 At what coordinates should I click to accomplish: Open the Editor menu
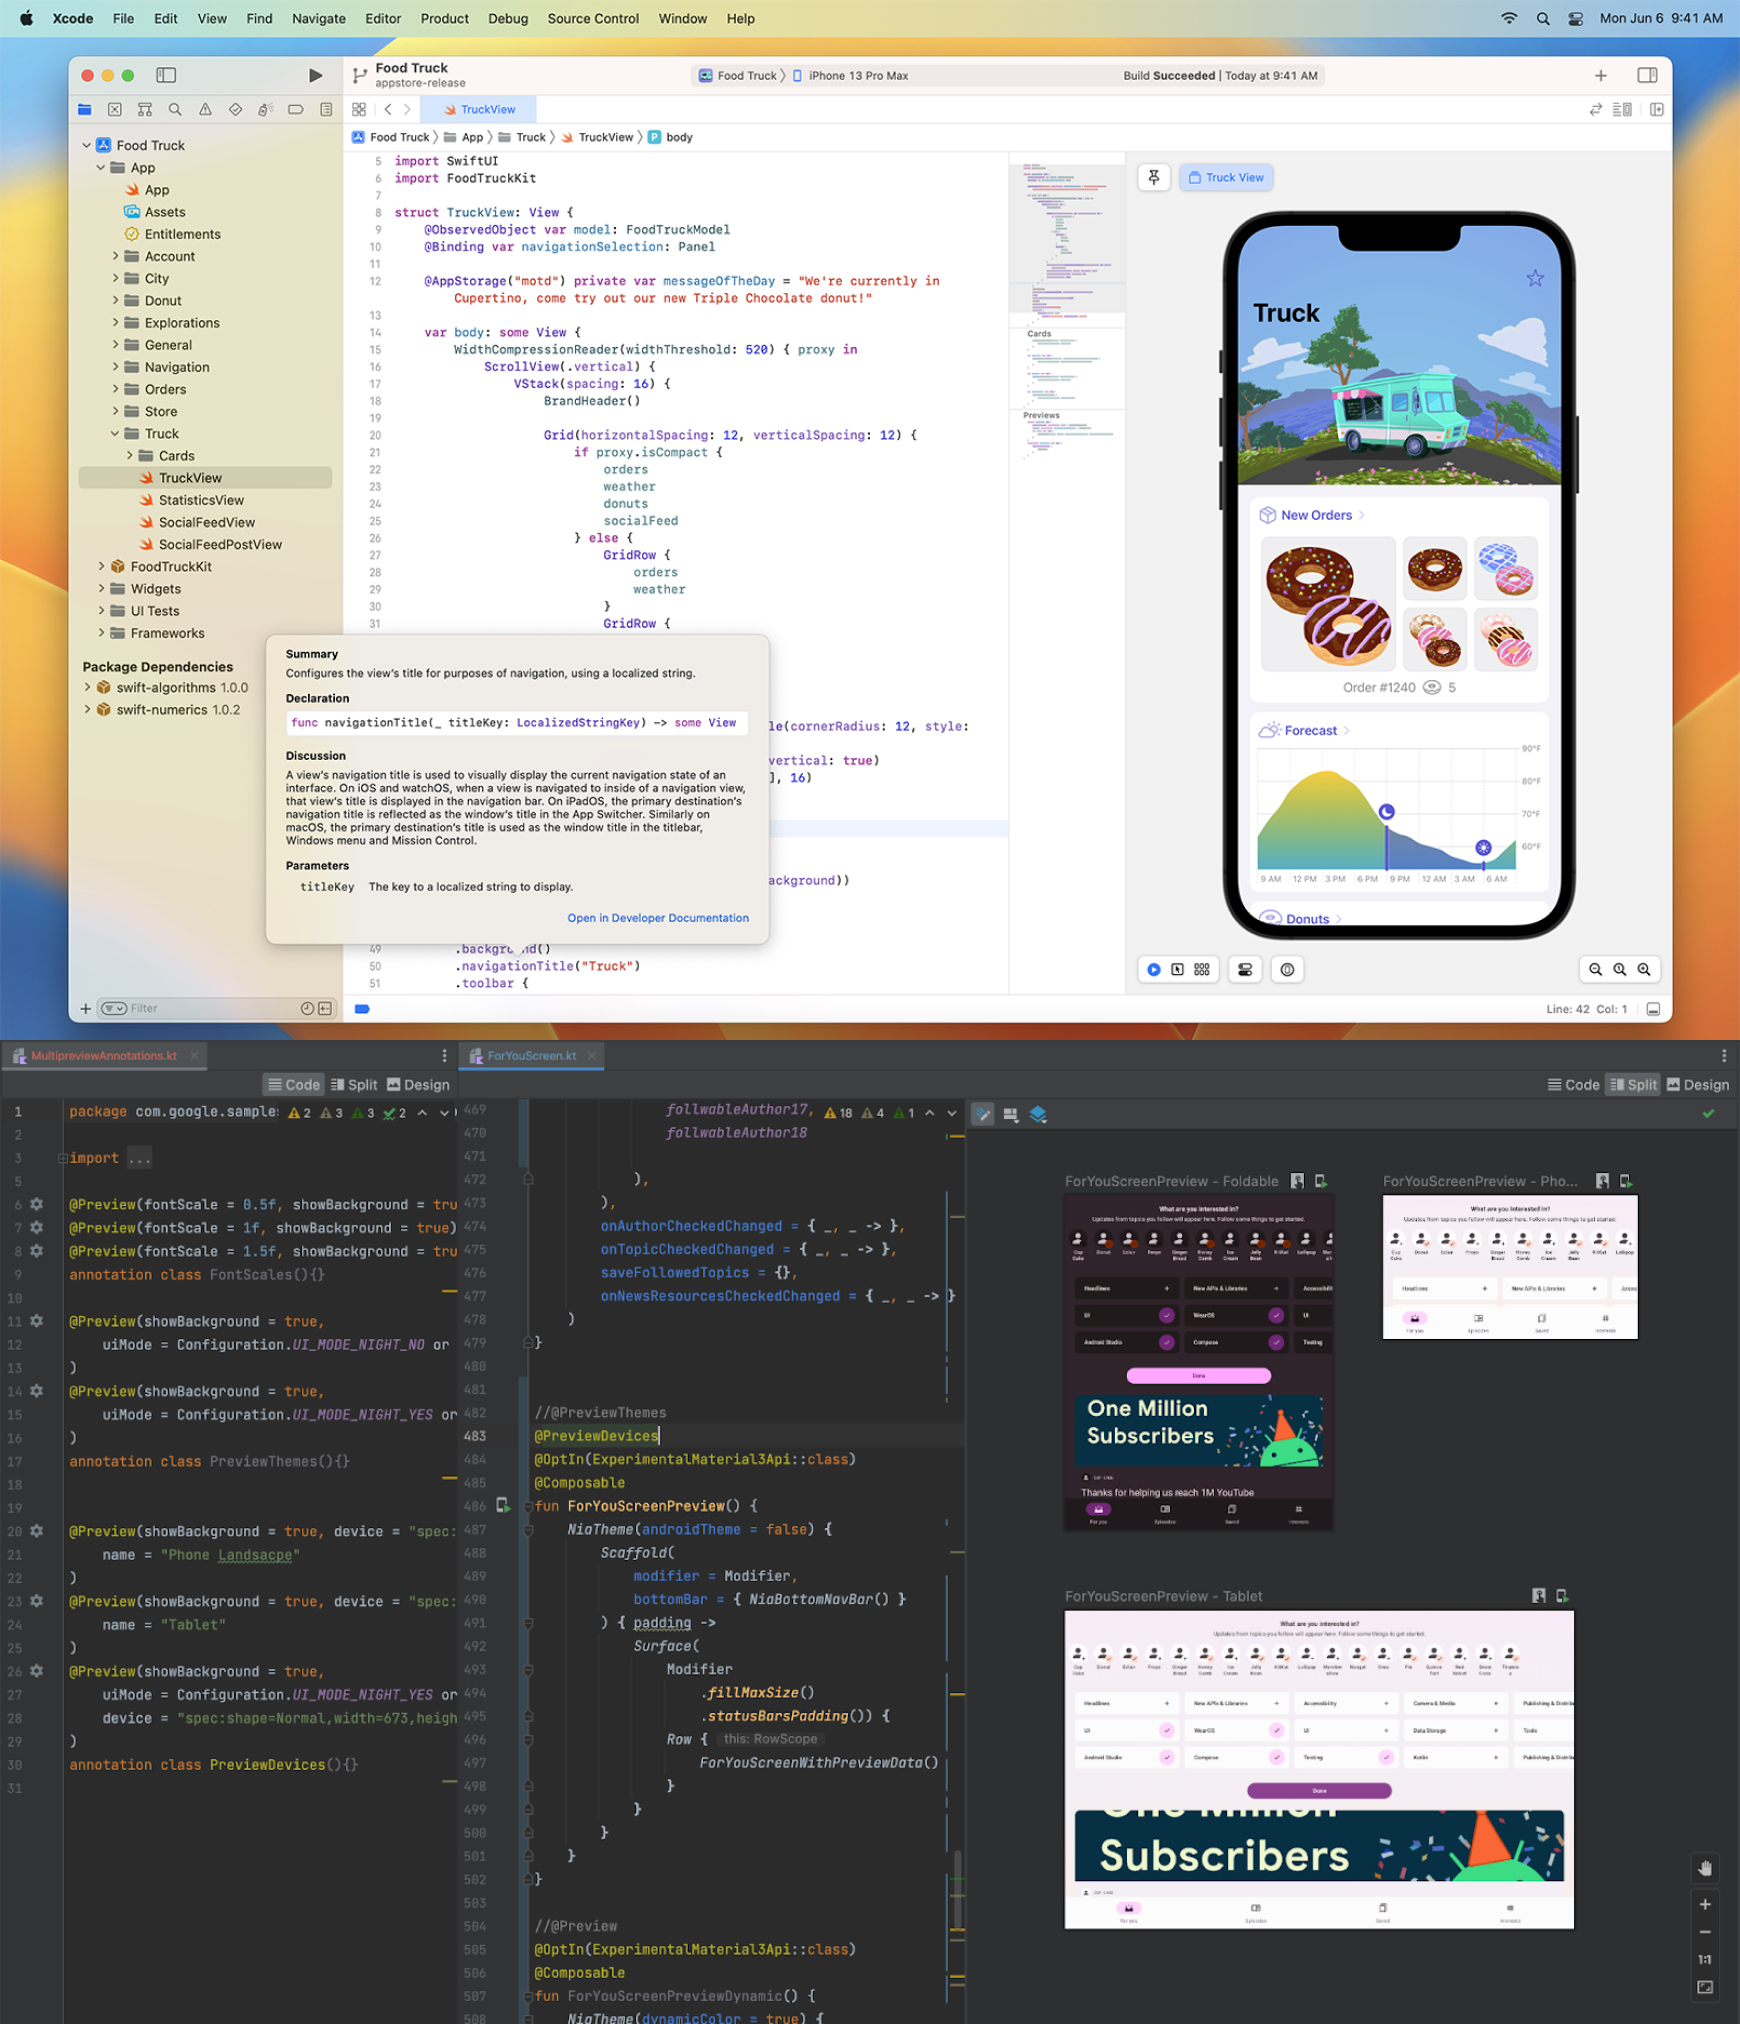point(383,18)
